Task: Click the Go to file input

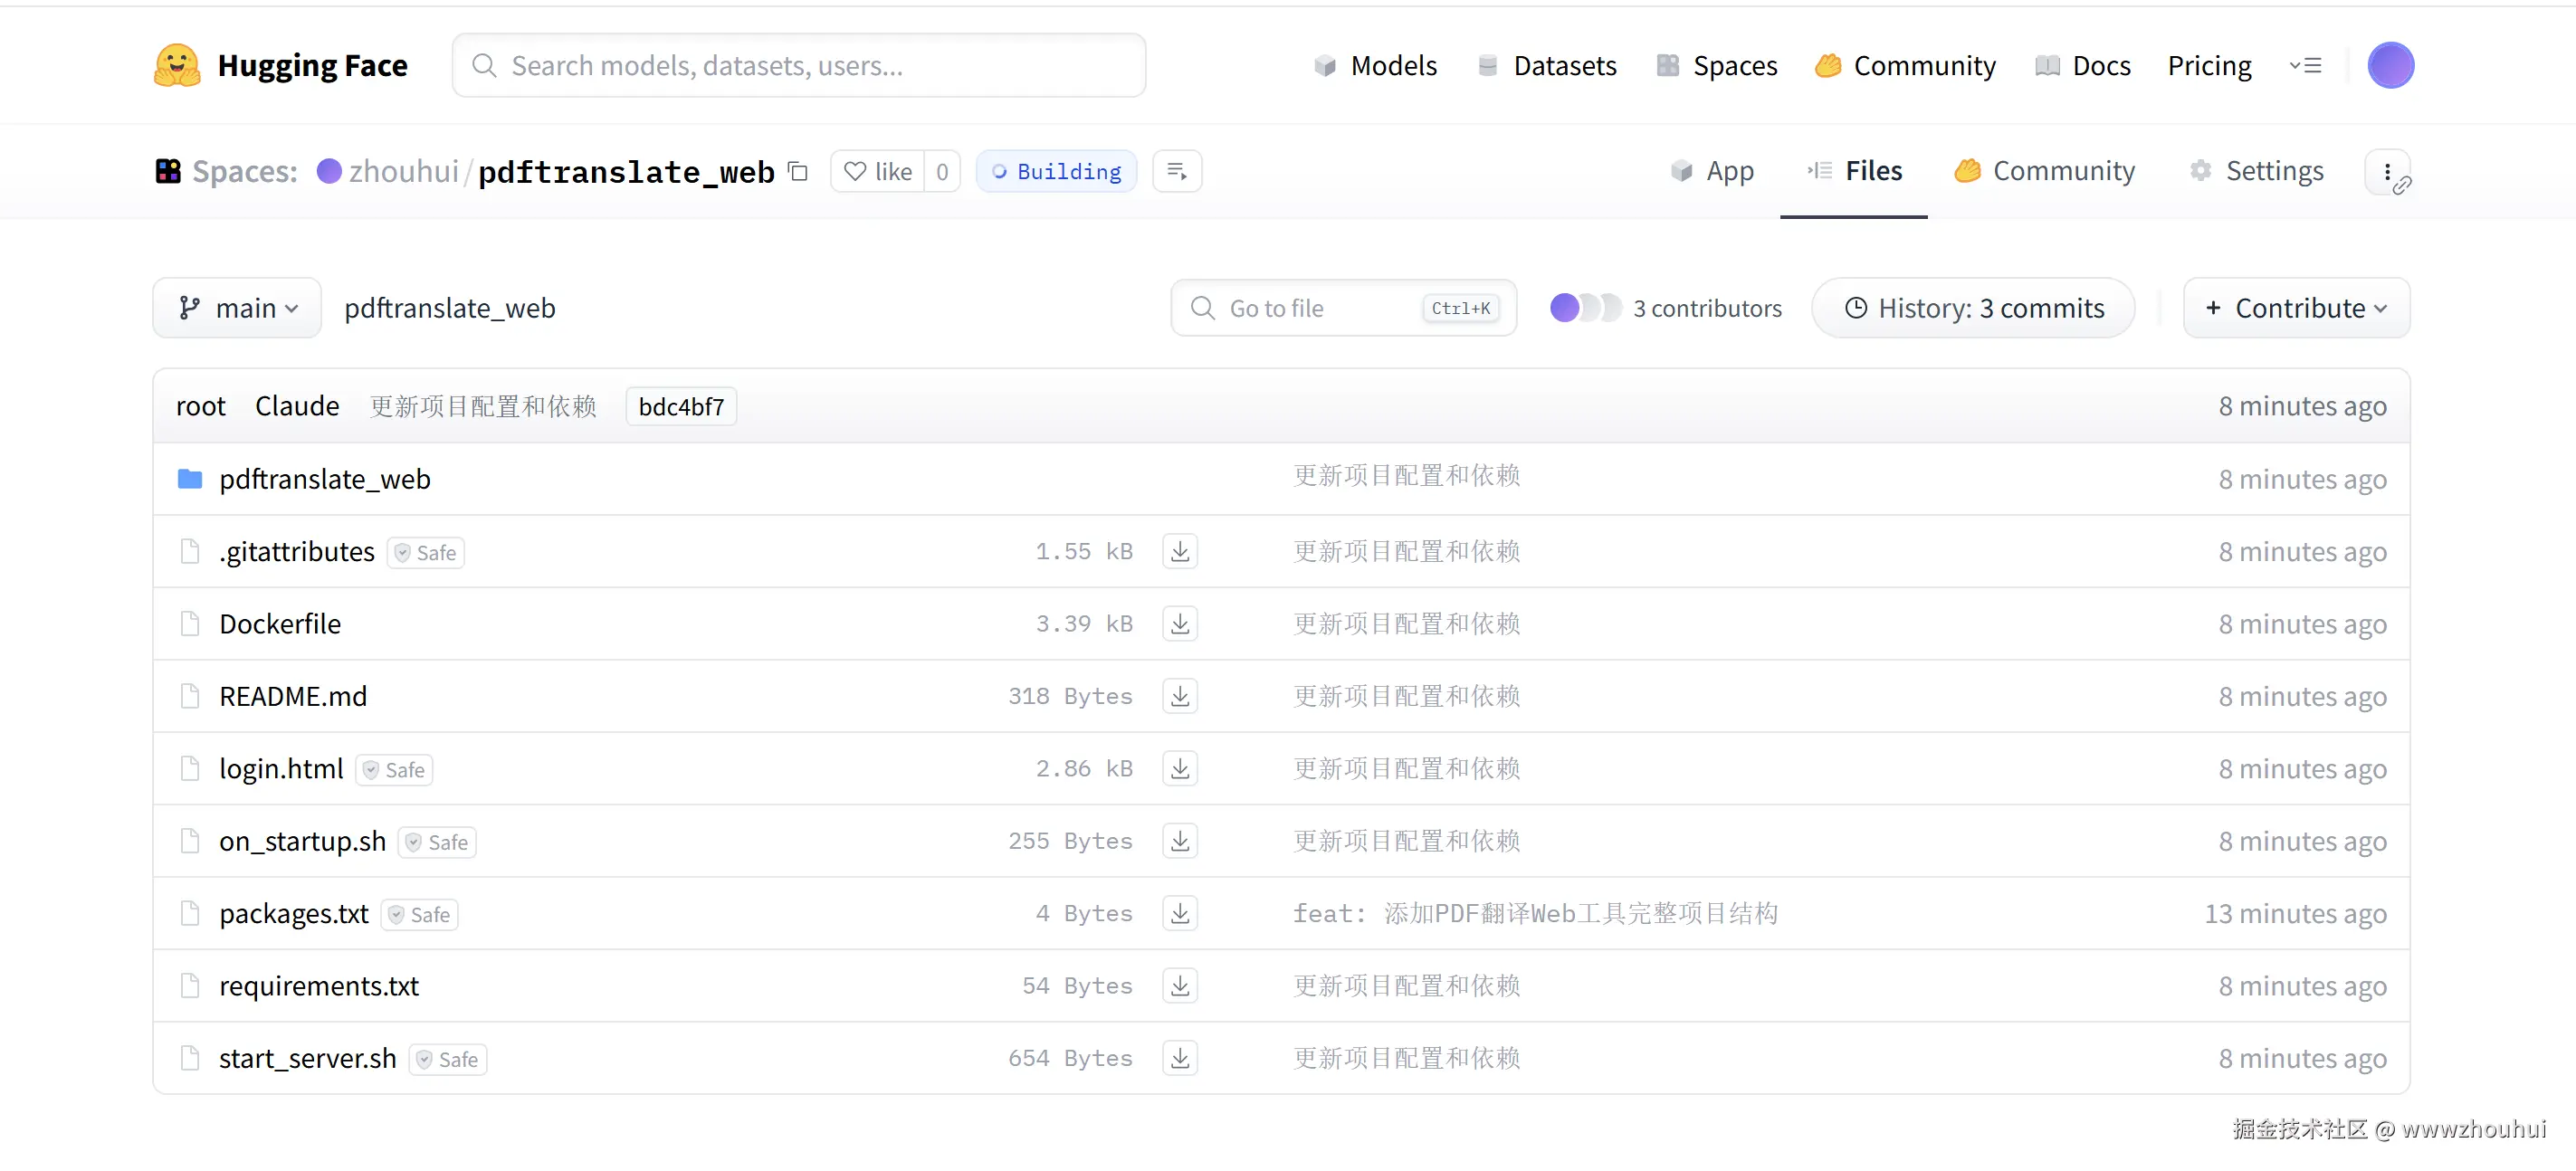Action: 1344,308
